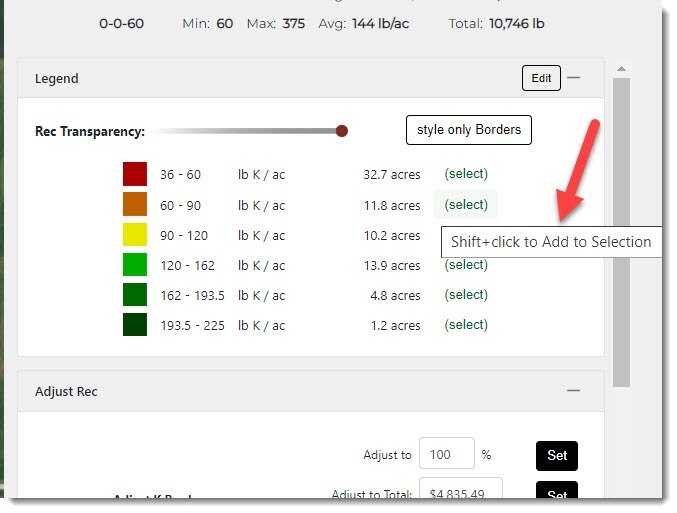Collapse the Adjust Rec panel
The image size is (677, 513).
[x=573, y=391]
